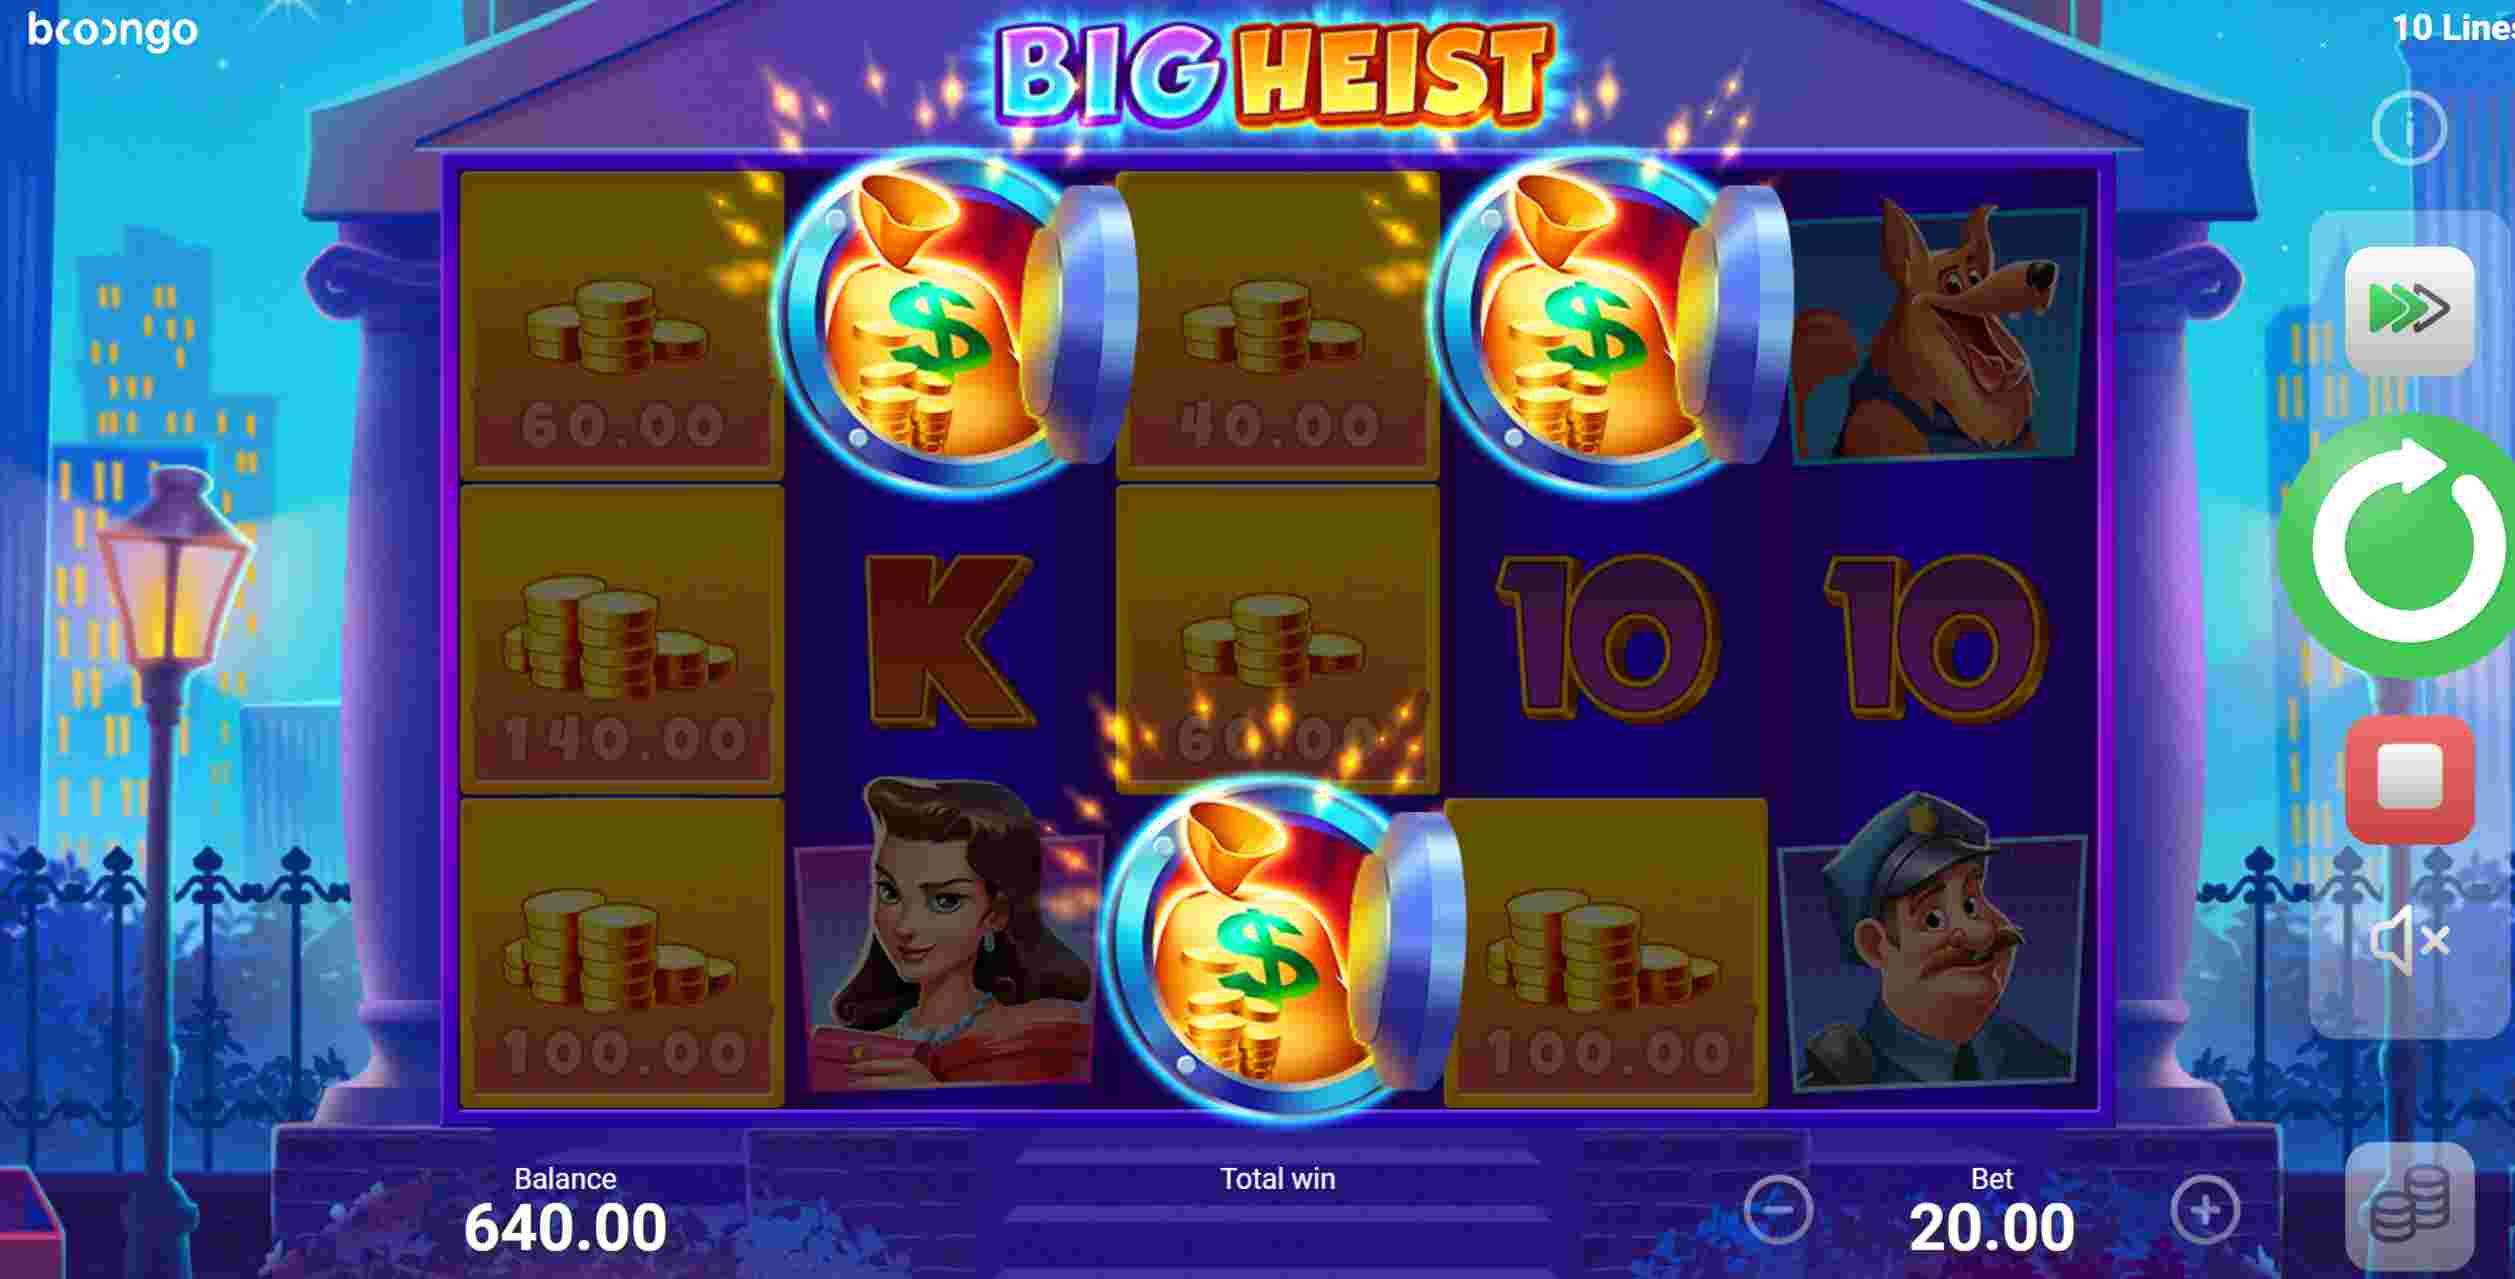Stop autoplay with the red button
The width and height of the screenshot is (2515, 1279).
(2410, 779)
